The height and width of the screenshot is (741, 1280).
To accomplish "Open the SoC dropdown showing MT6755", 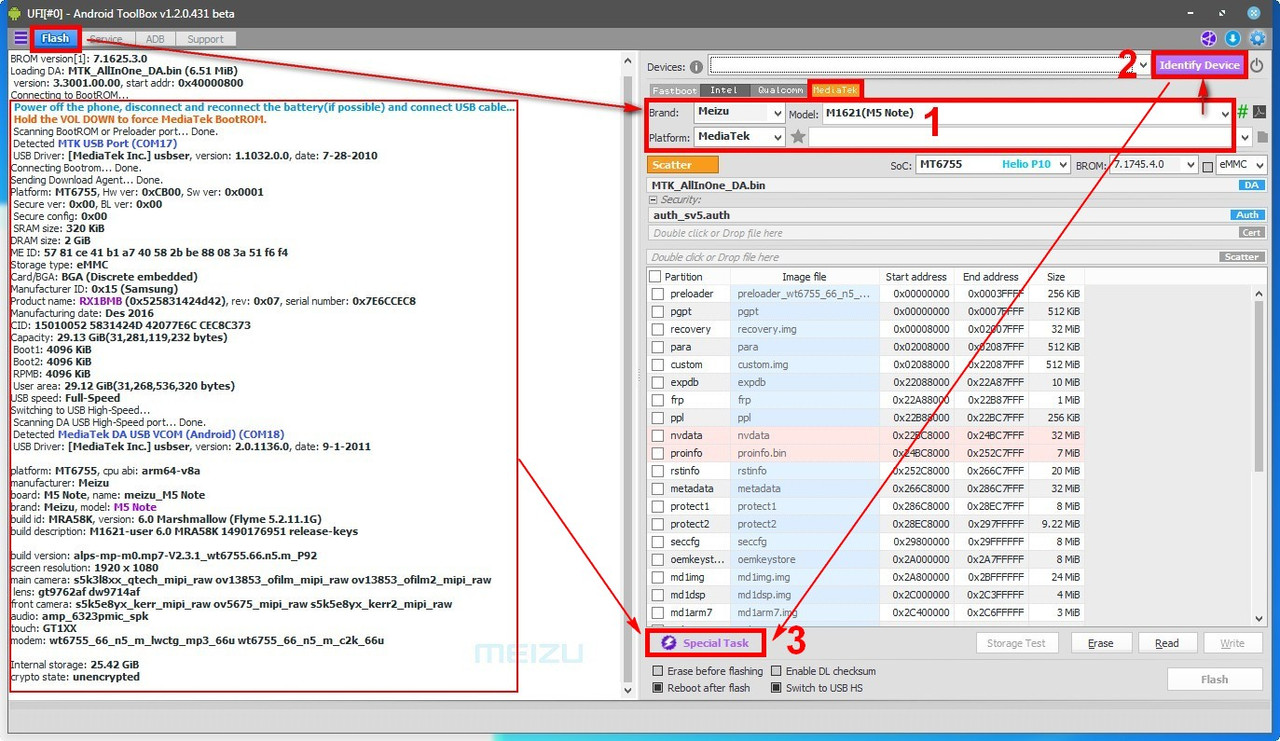I will click(993, 165).
